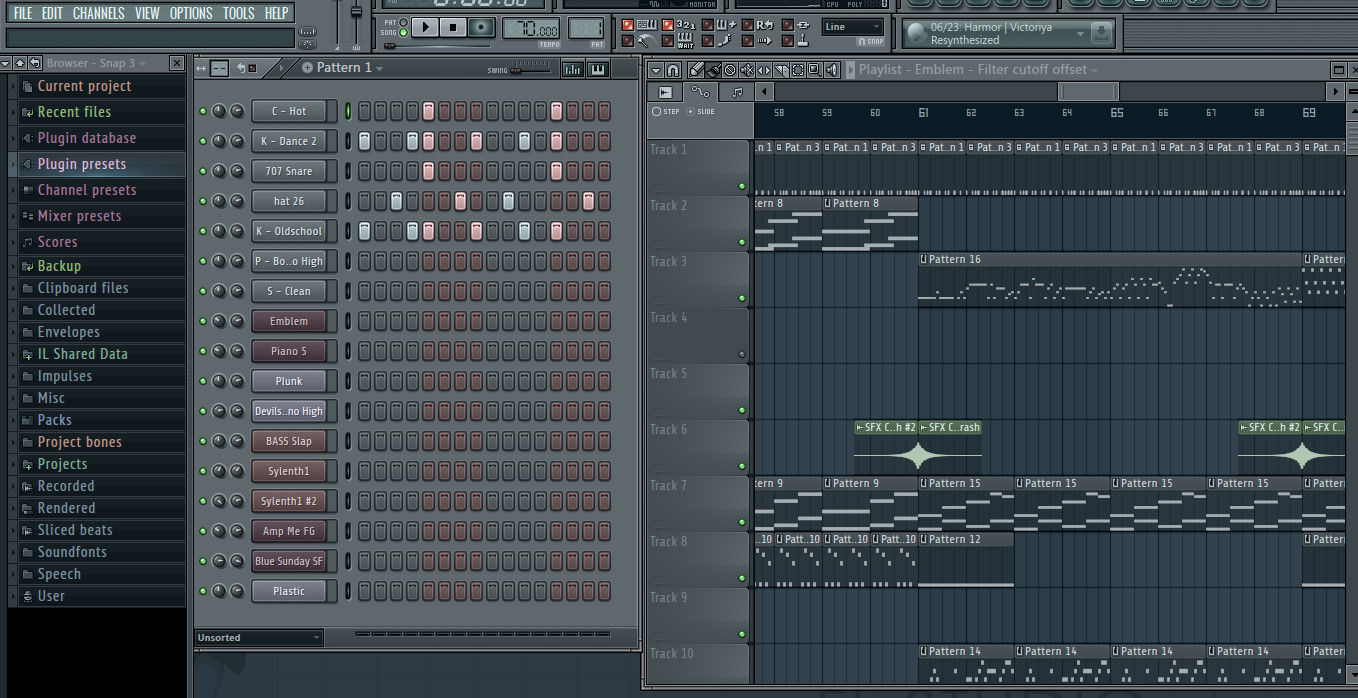This screenshot has width=1358, height=698.
Task: Mute the C - Hot channel
Action: (x=204, y=111)
